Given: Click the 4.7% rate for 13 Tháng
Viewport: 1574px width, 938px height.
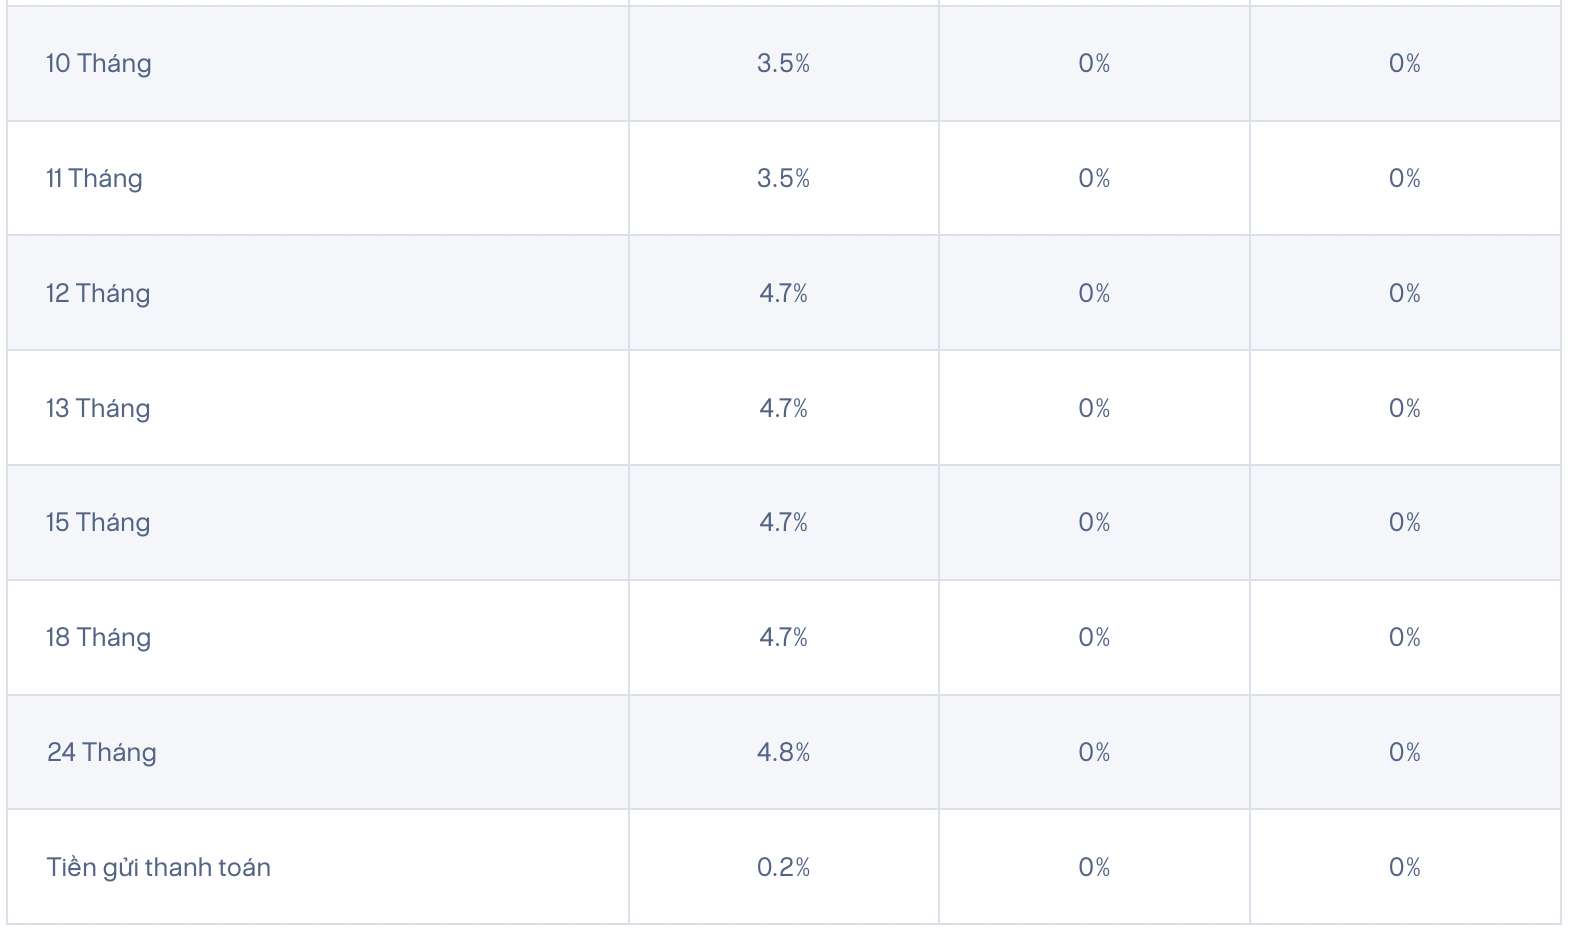Looking at the screenshot, I should 783,409.
